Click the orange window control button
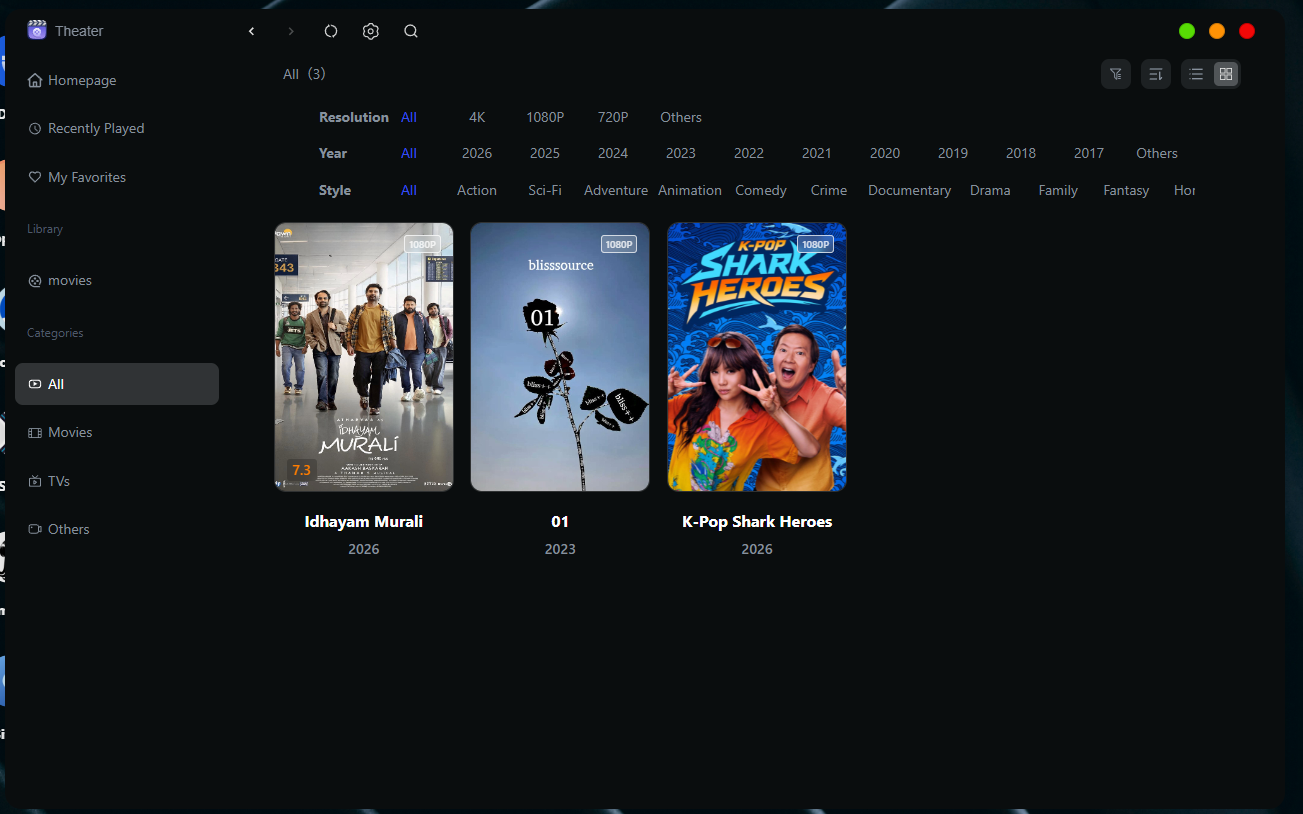The width and height of the screenshot is (1303, 814). pos(1217,31)
